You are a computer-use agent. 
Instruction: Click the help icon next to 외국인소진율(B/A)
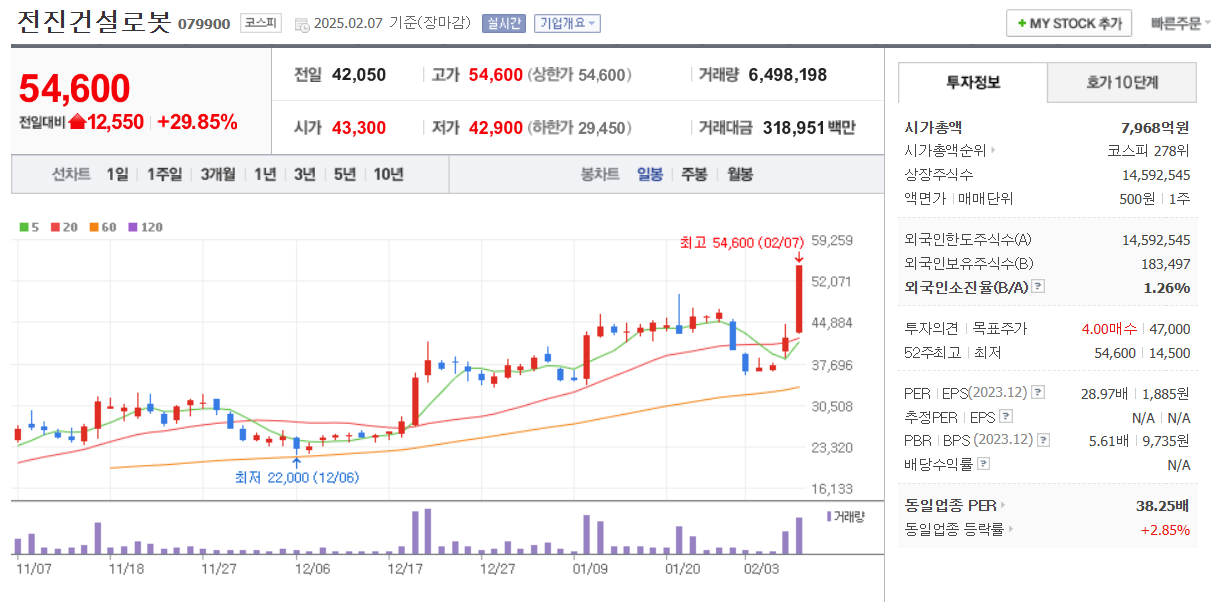coord(1037,287)
